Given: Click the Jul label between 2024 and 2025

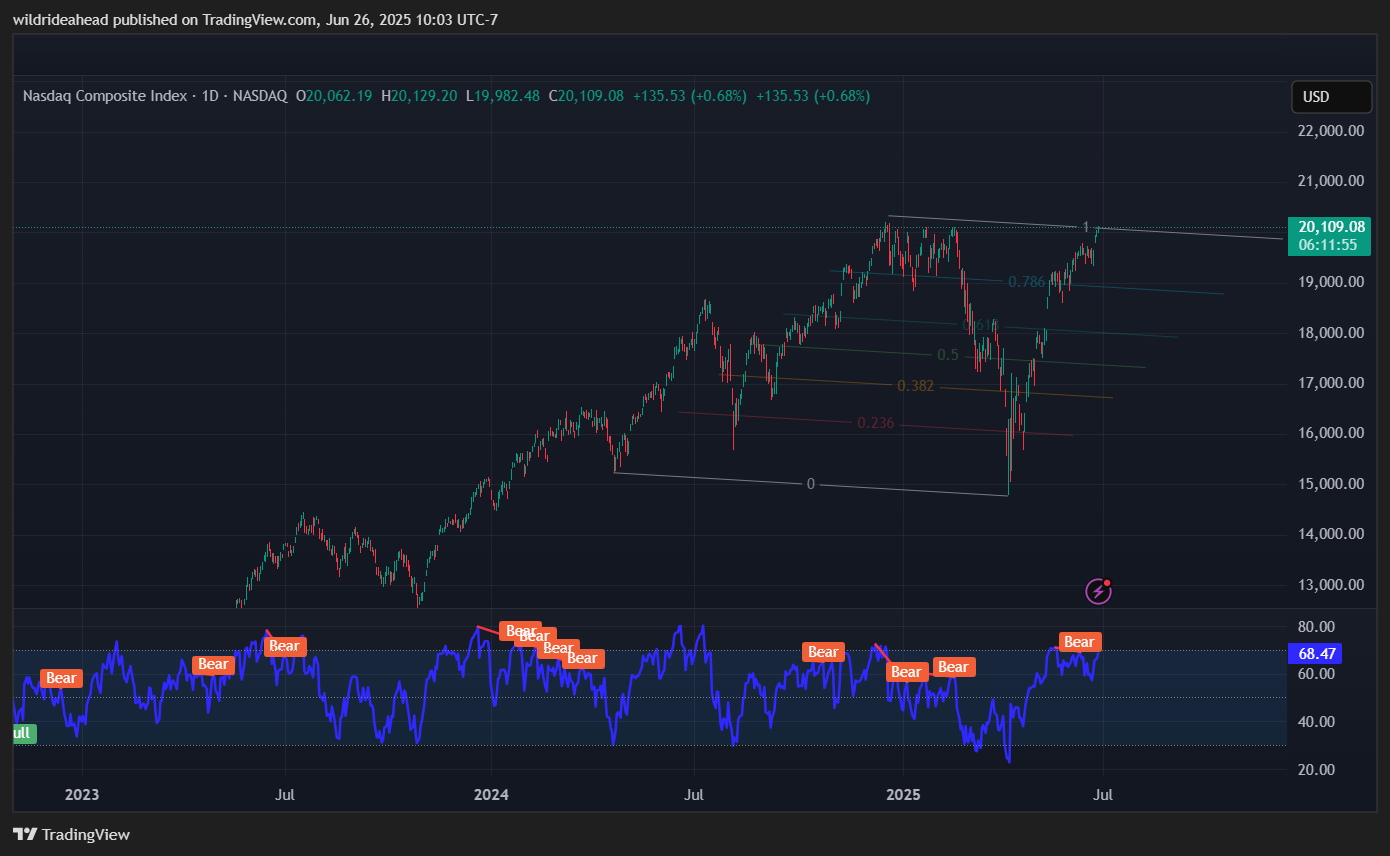Looking at the screenshot, I should 694,796.
